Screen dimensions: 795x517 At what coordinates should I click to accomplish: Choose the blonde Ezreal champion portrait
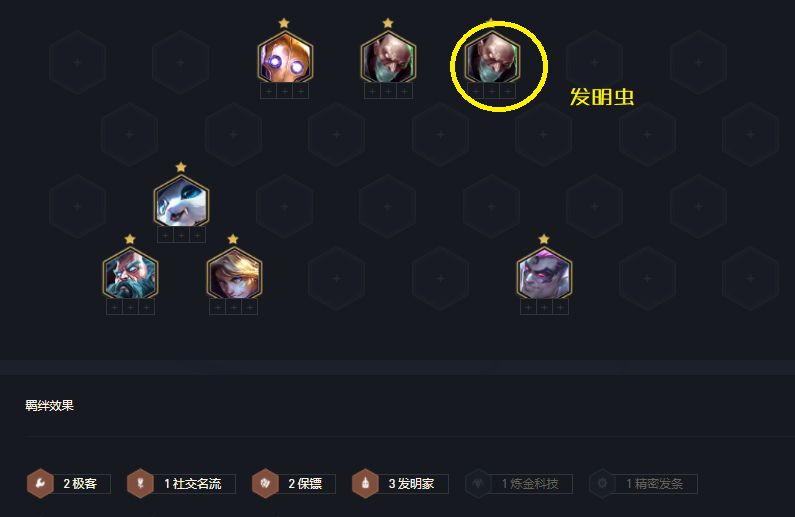pyautogui.click(x=234, y=273)
